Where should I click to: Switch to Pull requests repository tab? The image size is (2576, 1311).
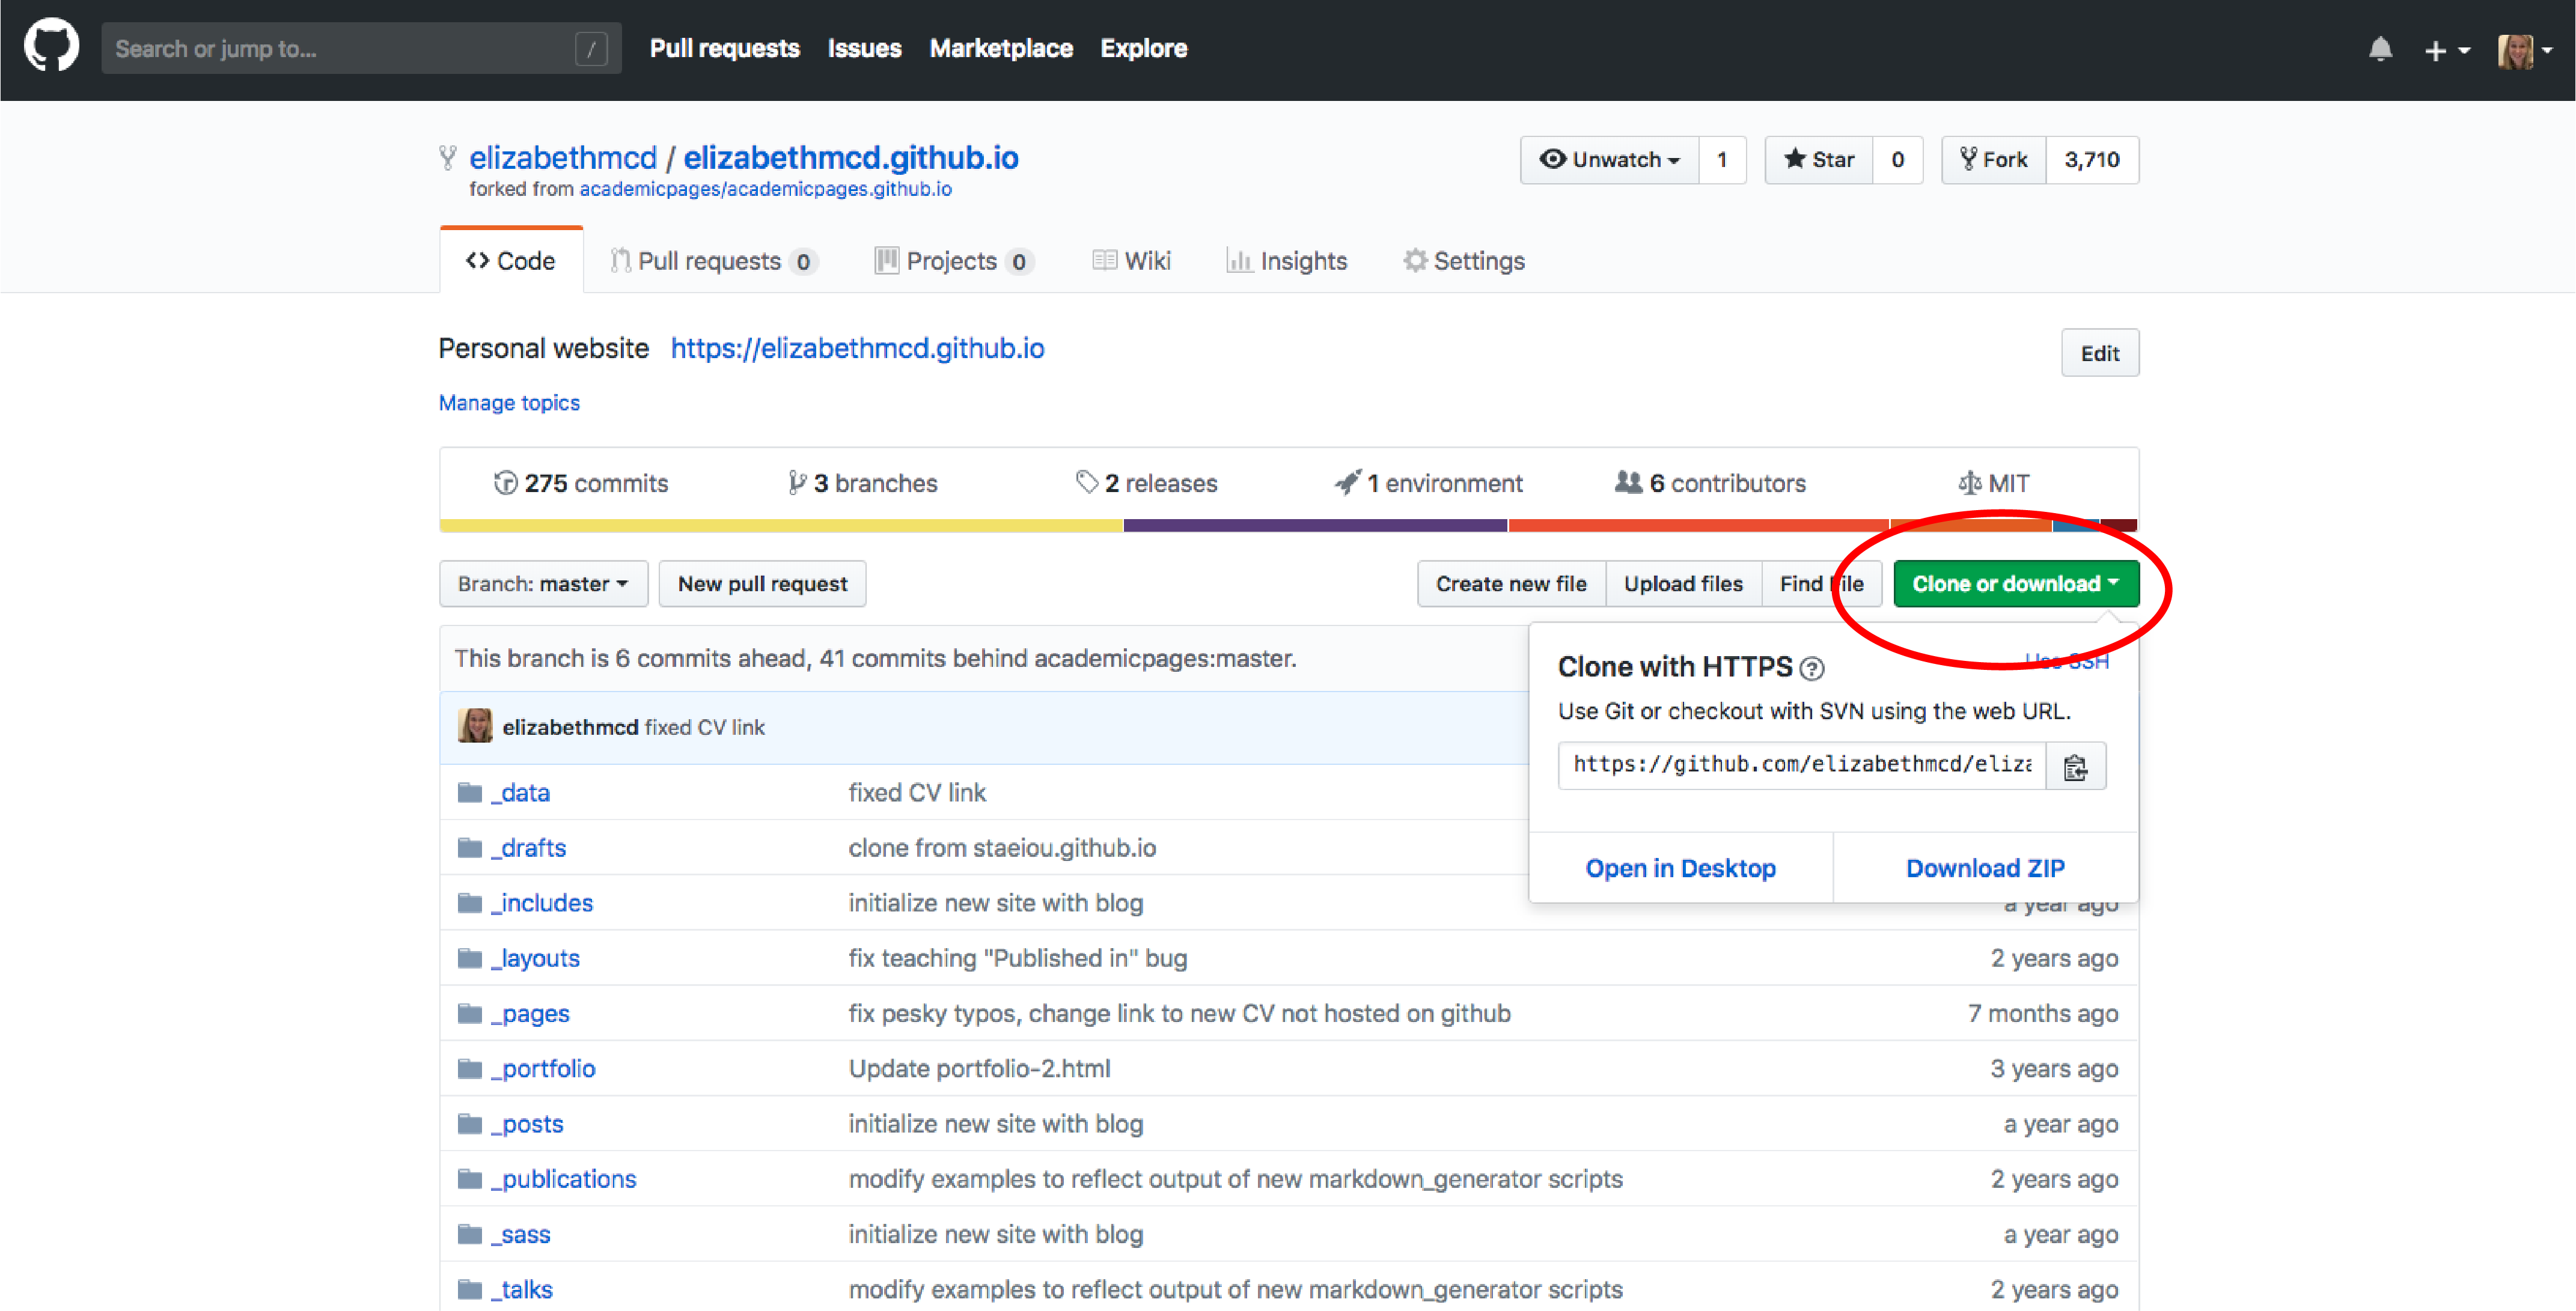[714, 261]
